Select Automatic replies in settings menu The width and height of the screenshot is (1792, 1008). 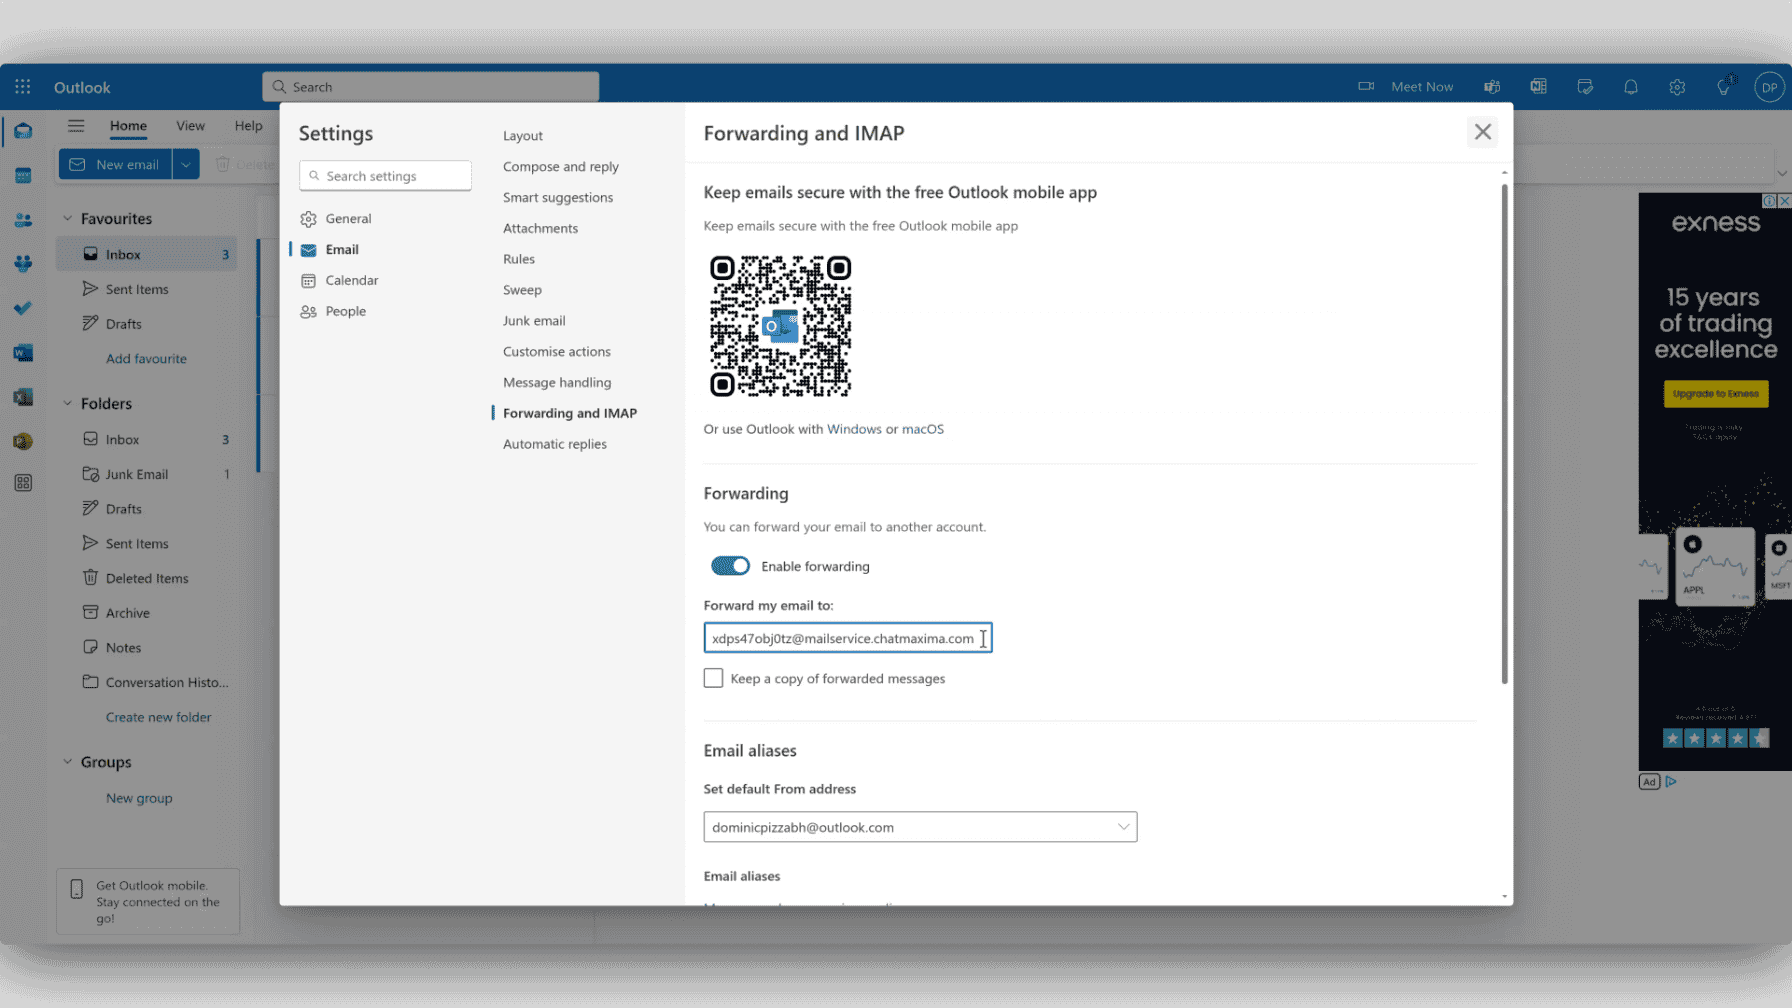pyautogui.click(x=554, y=444)
